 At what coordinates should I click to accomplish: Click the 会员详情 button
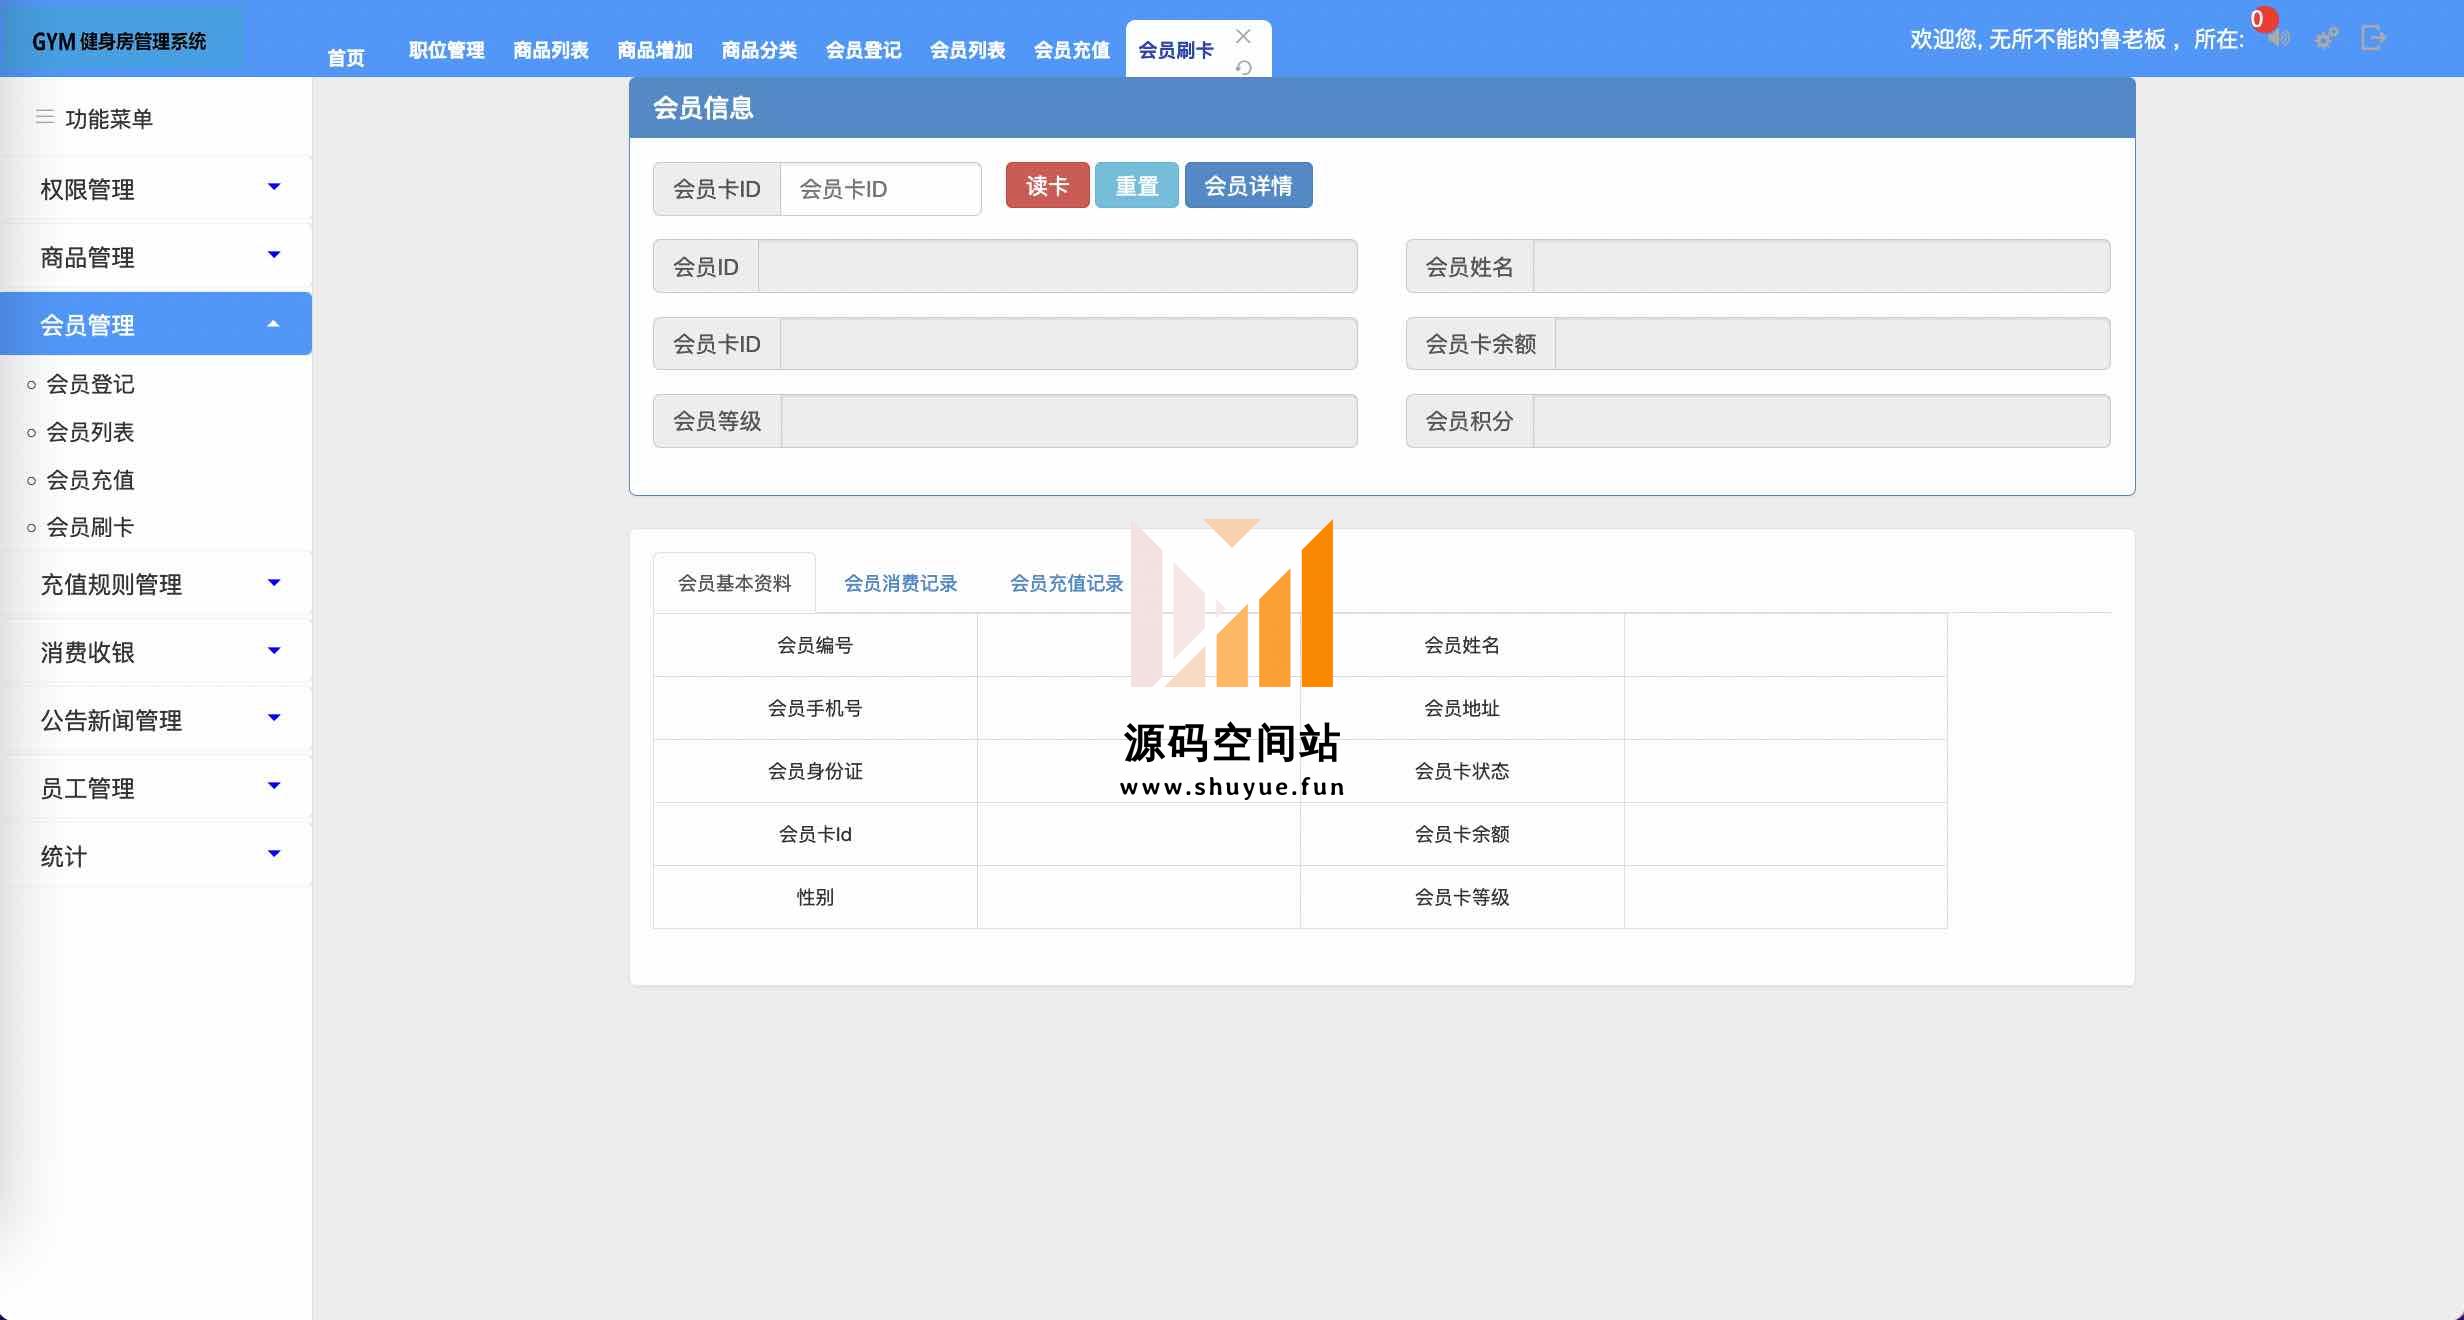pyautogui.click(x=1248, y=185)
